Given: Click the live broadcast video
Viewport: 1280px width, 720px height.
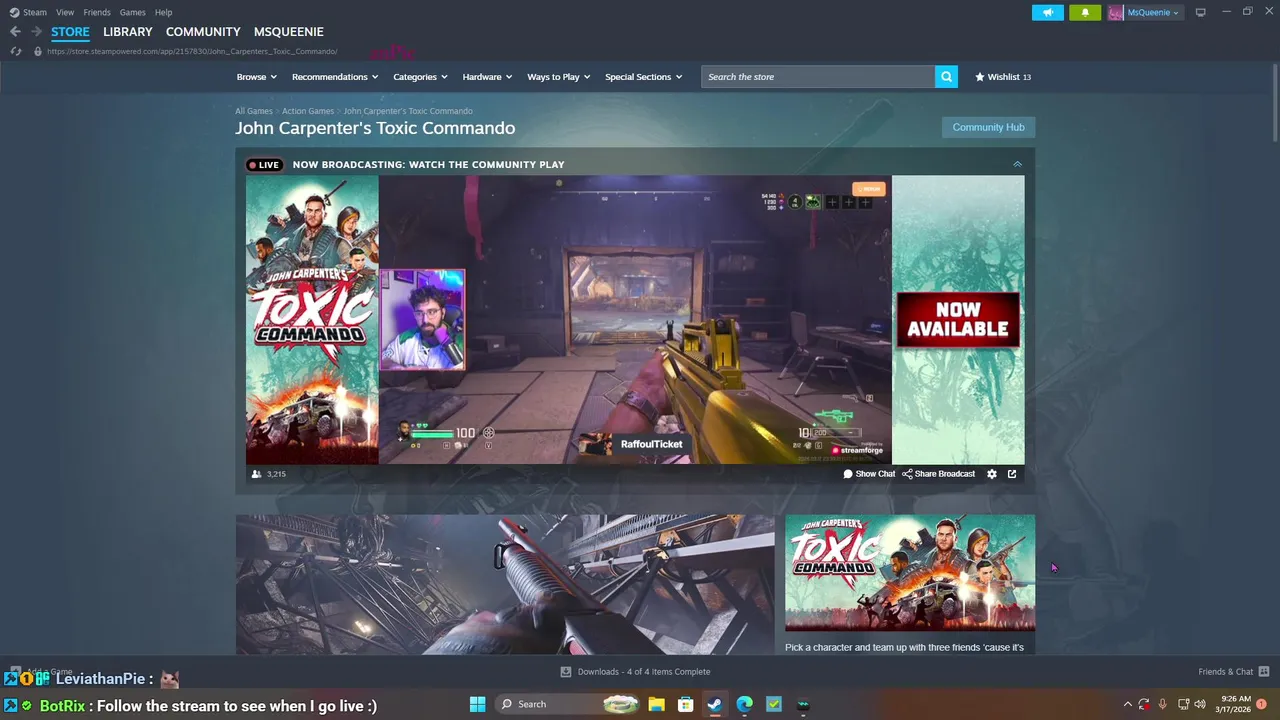Looking at the screenshot, I should pos(635,320).
